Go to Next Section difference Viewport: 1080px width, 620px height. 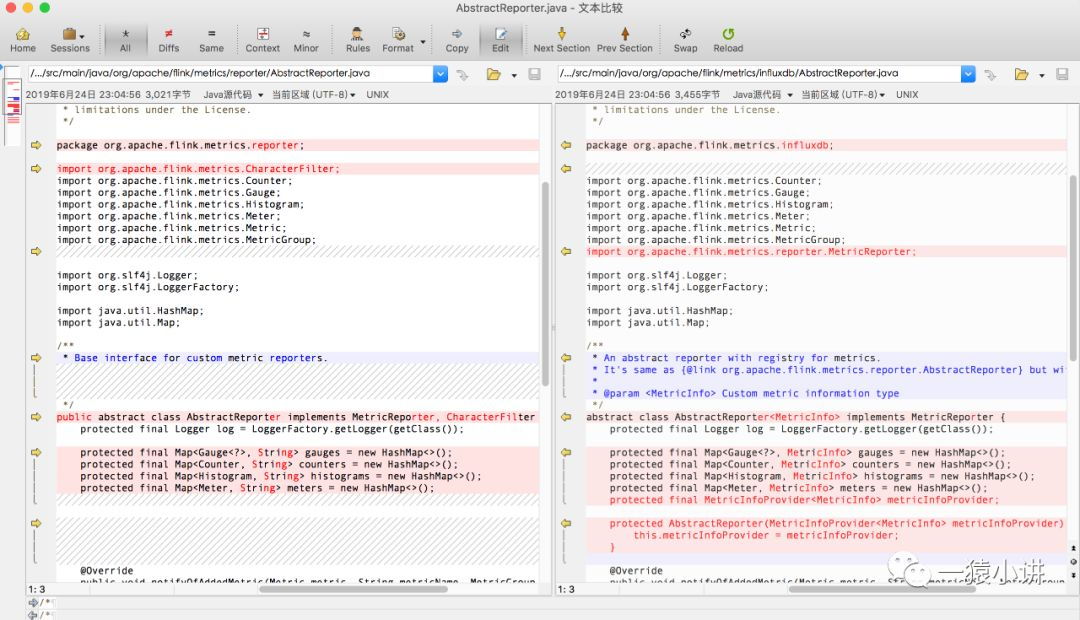pos(561,40)
